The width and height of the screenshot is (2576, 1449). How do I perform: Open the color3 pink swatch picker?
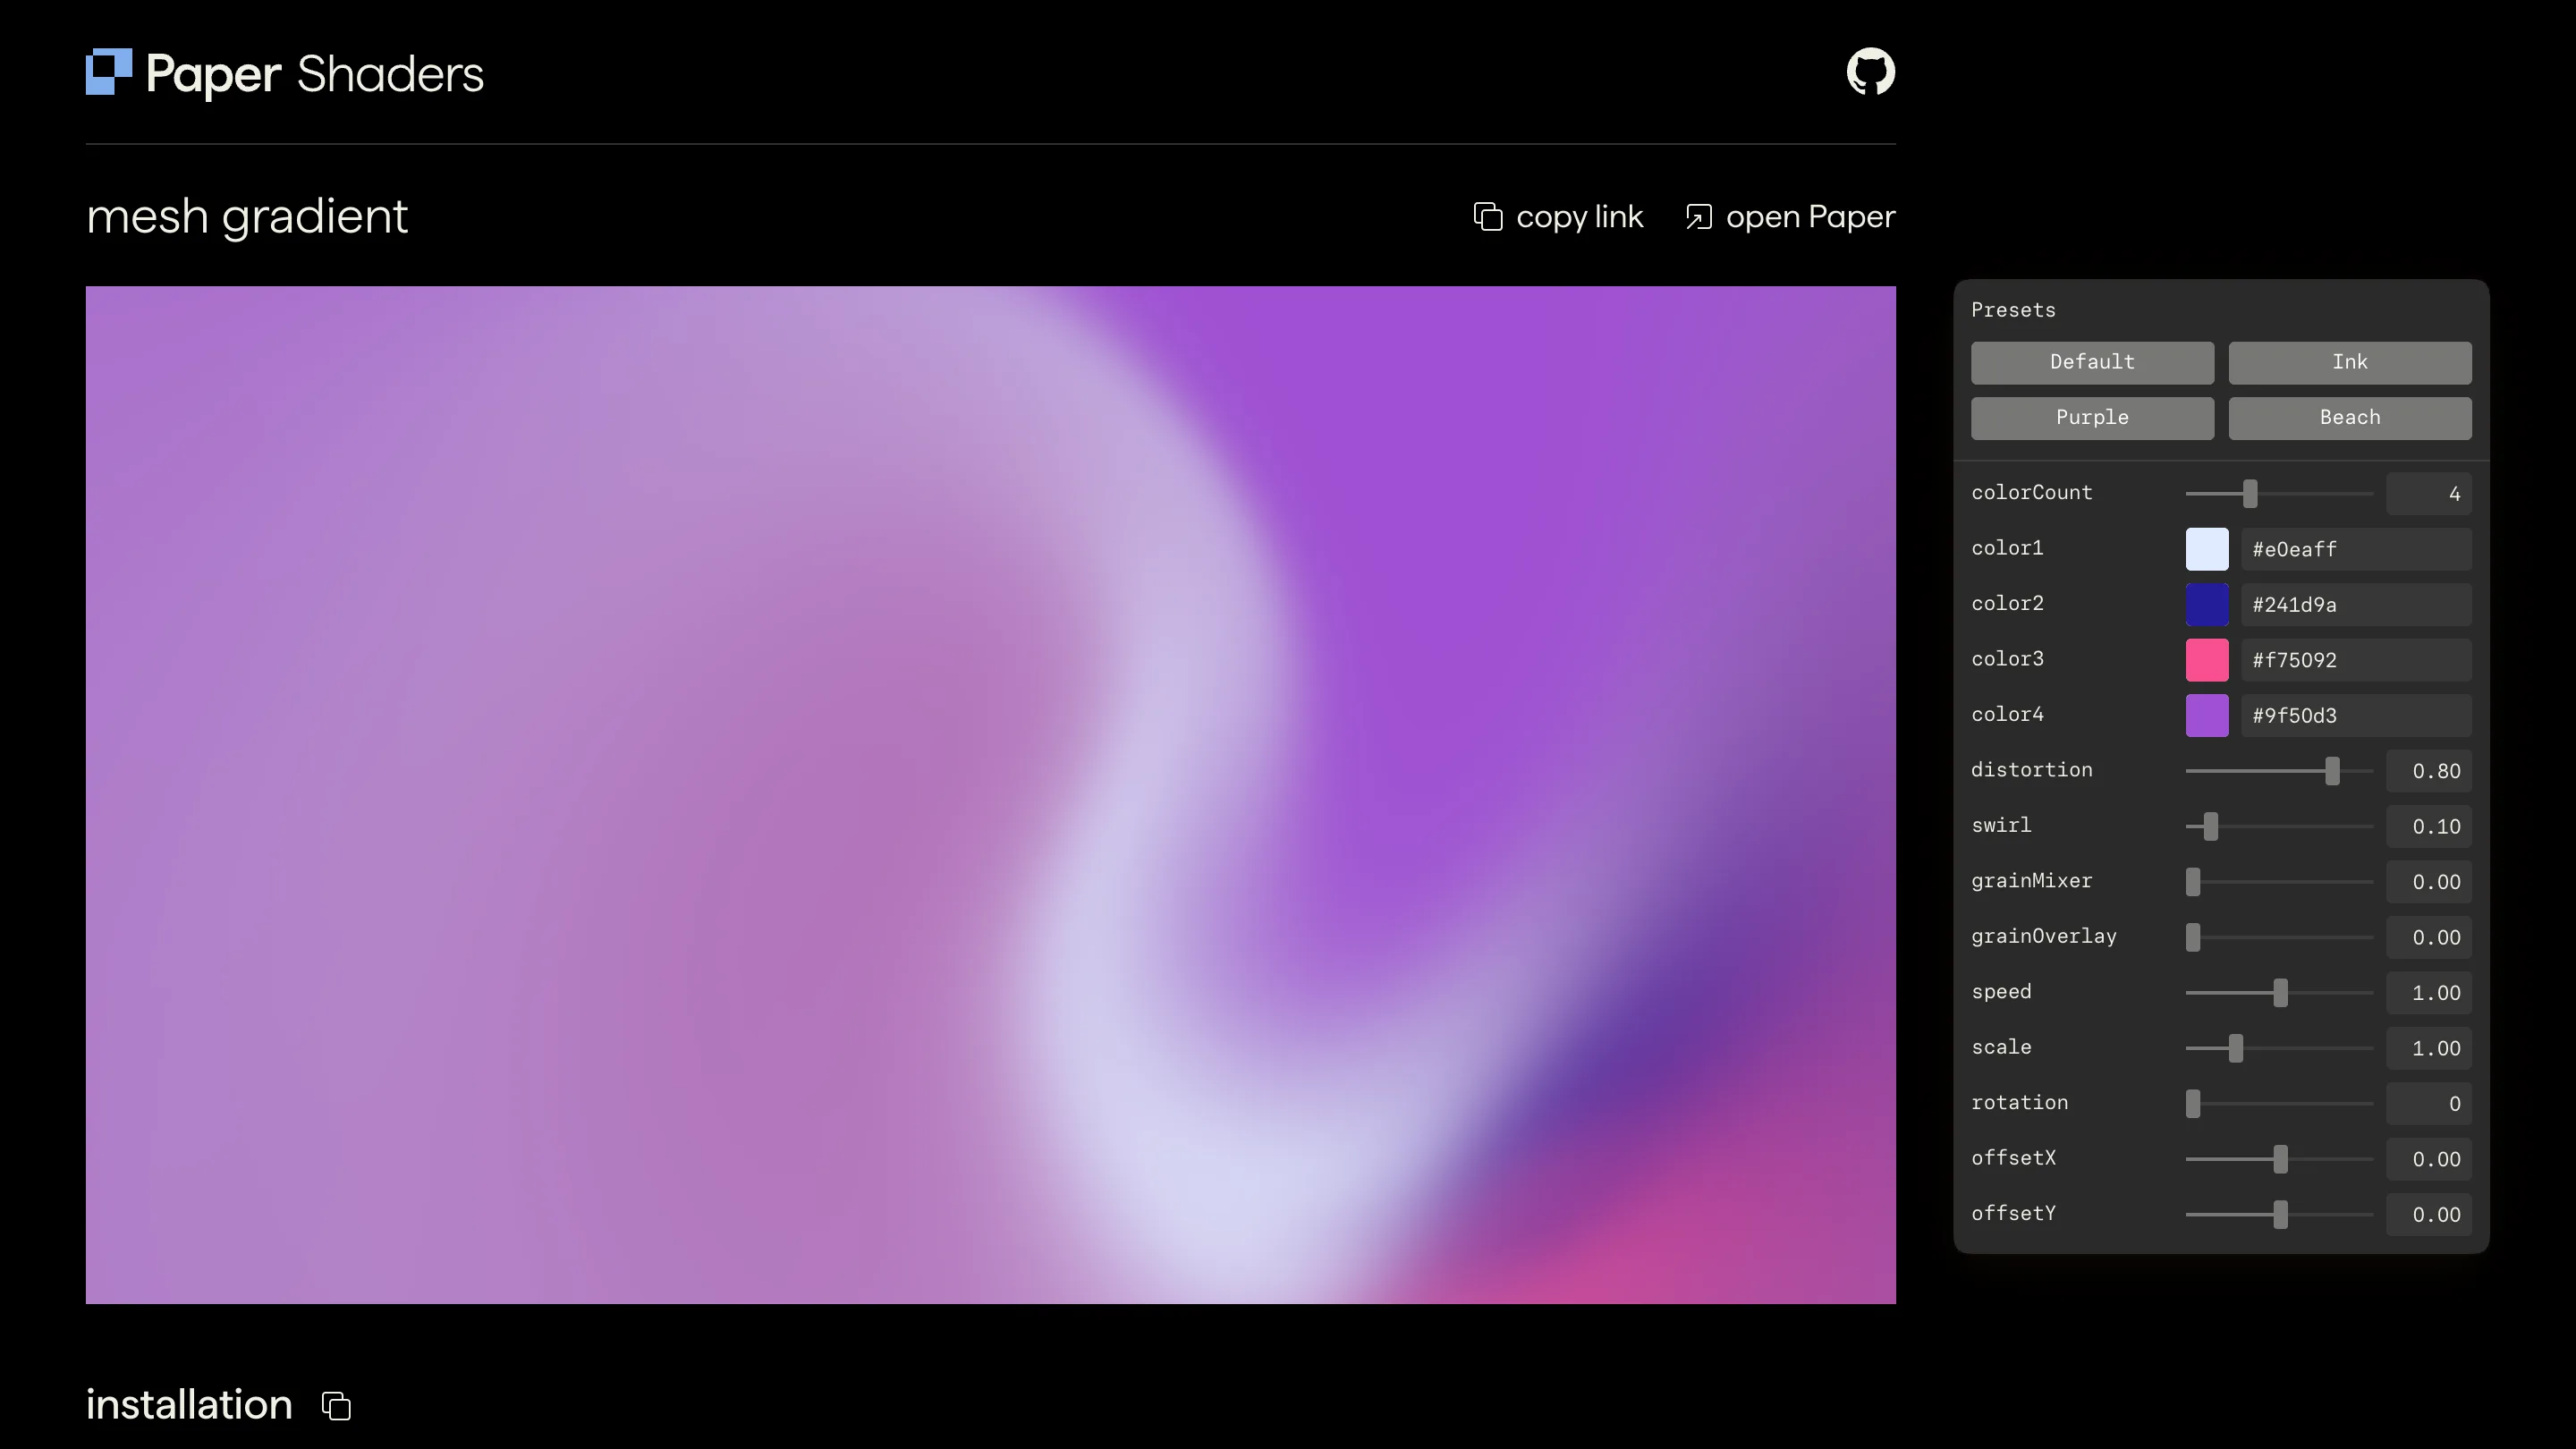coord(2207,660)
